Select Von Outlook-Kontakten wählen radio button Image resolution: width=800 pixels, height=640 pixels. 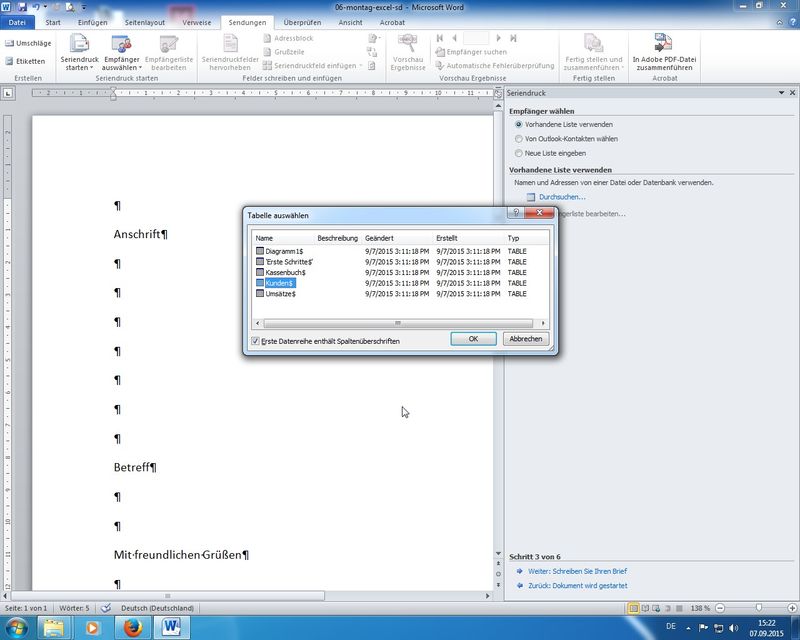[x=518, y=139]
